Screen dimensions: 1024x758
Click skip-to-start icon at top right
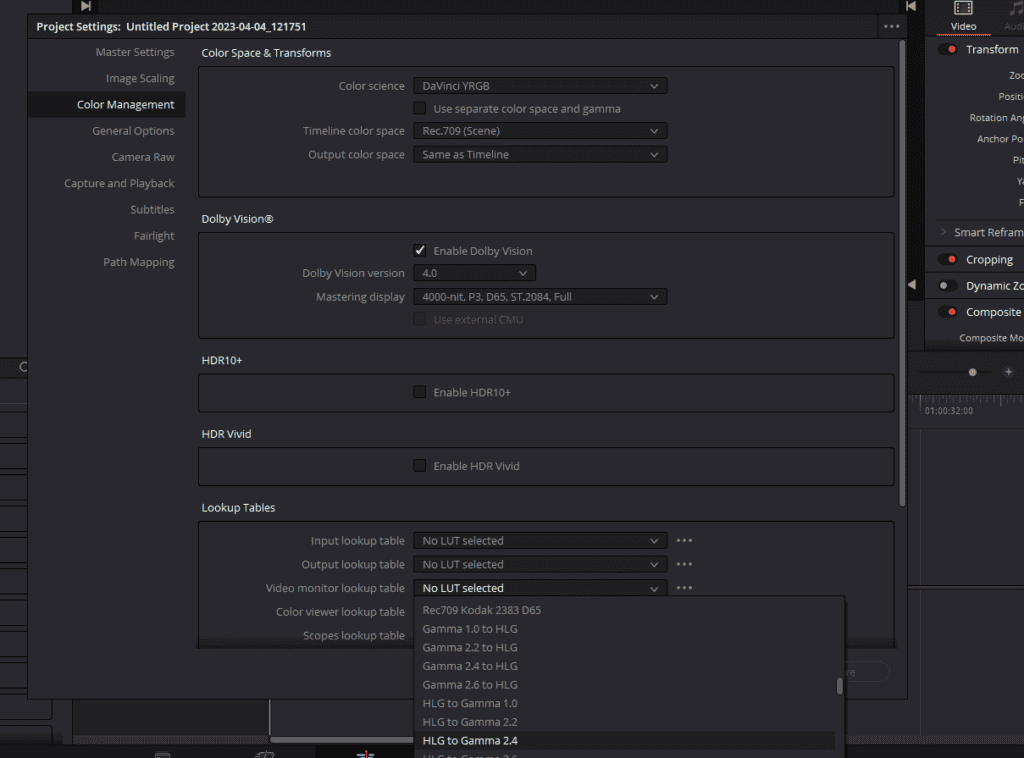coord(910,6)
